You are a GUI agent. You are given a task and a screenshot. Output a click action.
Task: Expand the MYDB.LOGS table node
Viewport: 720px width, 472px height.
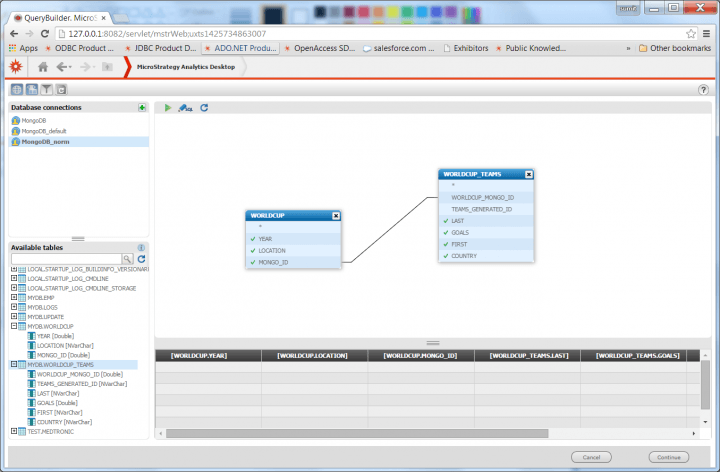(14, 307)
